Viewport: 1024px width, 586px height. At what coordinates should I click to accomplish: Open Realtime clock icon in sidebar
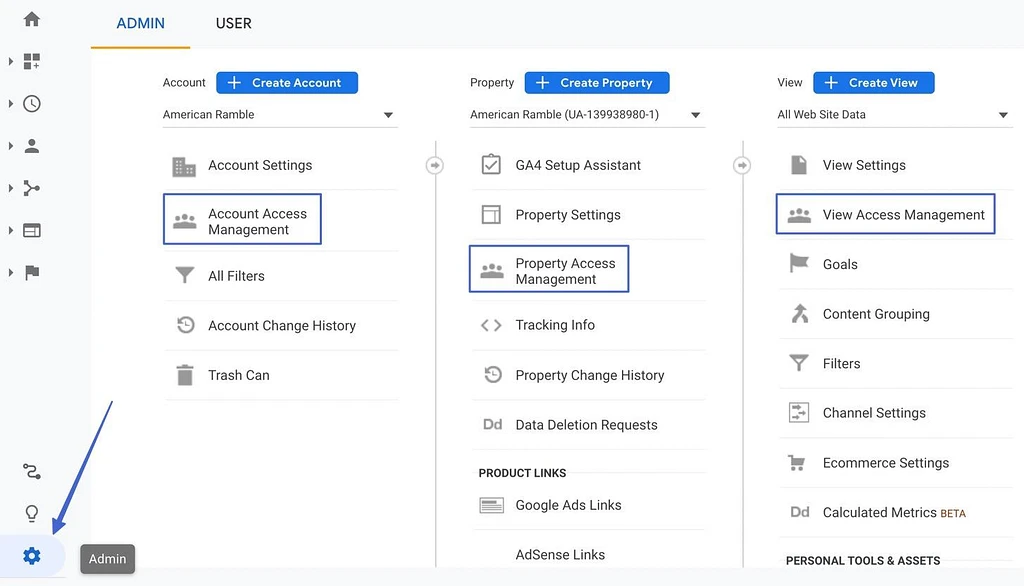tap(31, 103)
